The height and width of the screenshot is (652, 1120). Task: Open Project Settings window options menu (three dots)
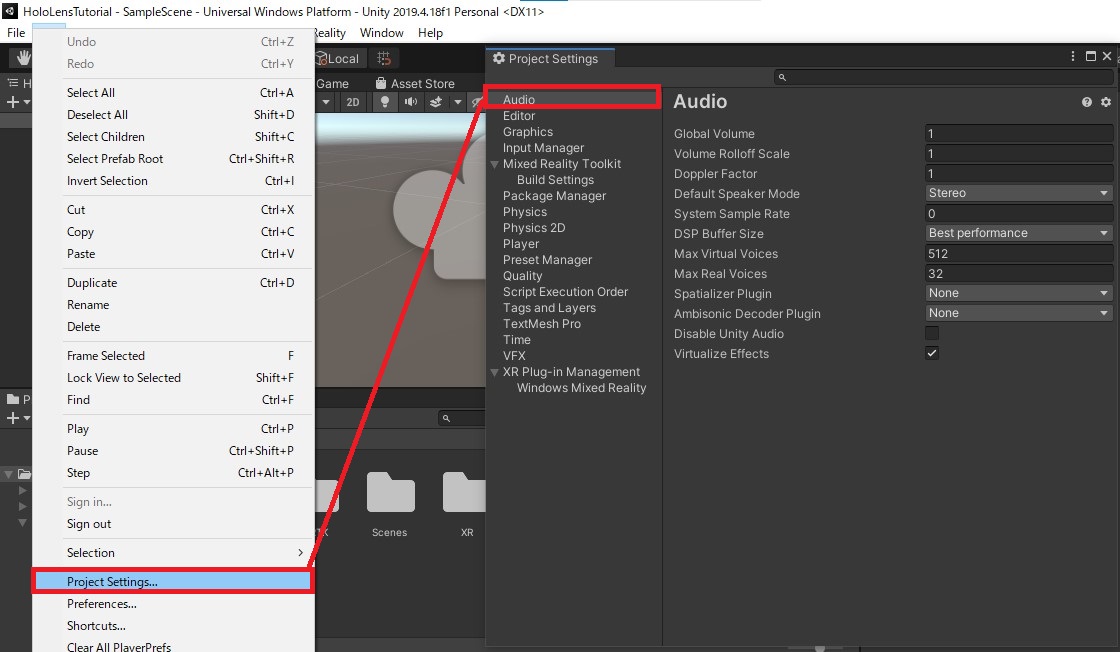pyautogui.click(x=1072, y=56)
